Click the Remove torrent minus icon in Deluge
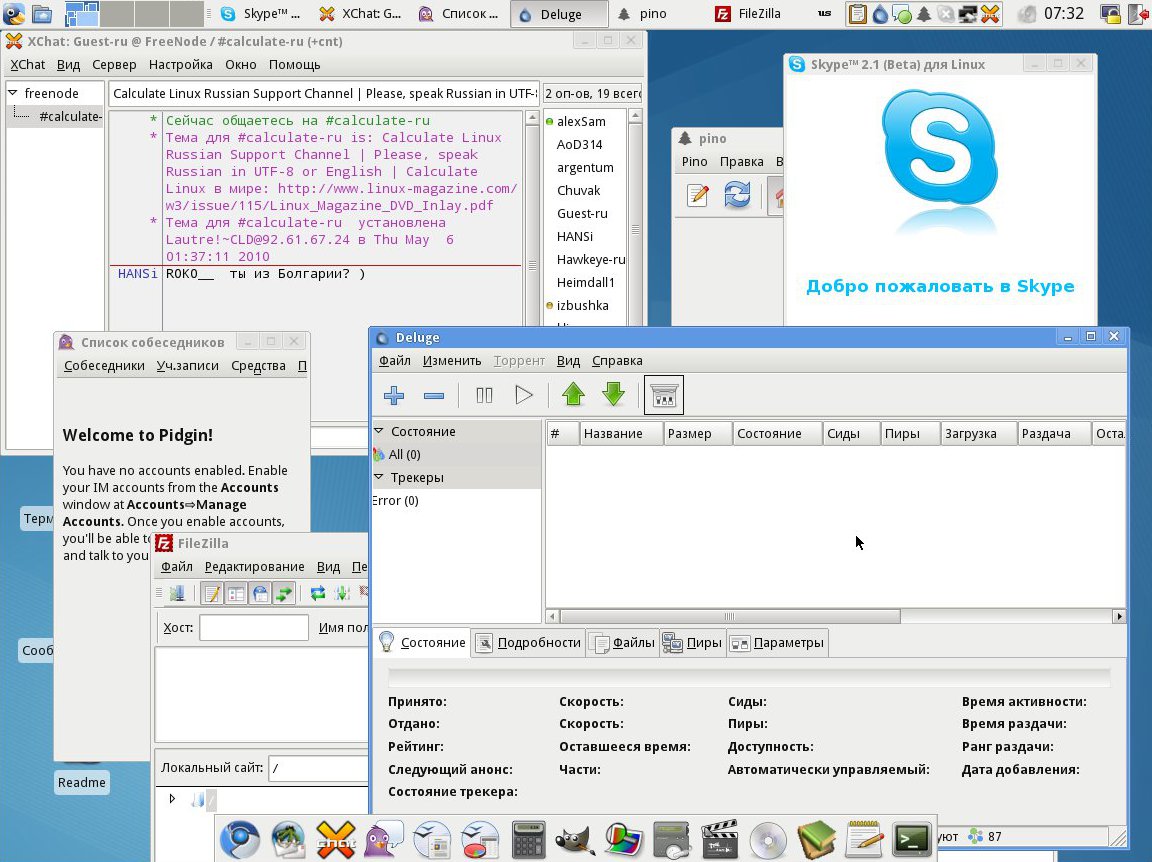 click(x=434, y=396)
